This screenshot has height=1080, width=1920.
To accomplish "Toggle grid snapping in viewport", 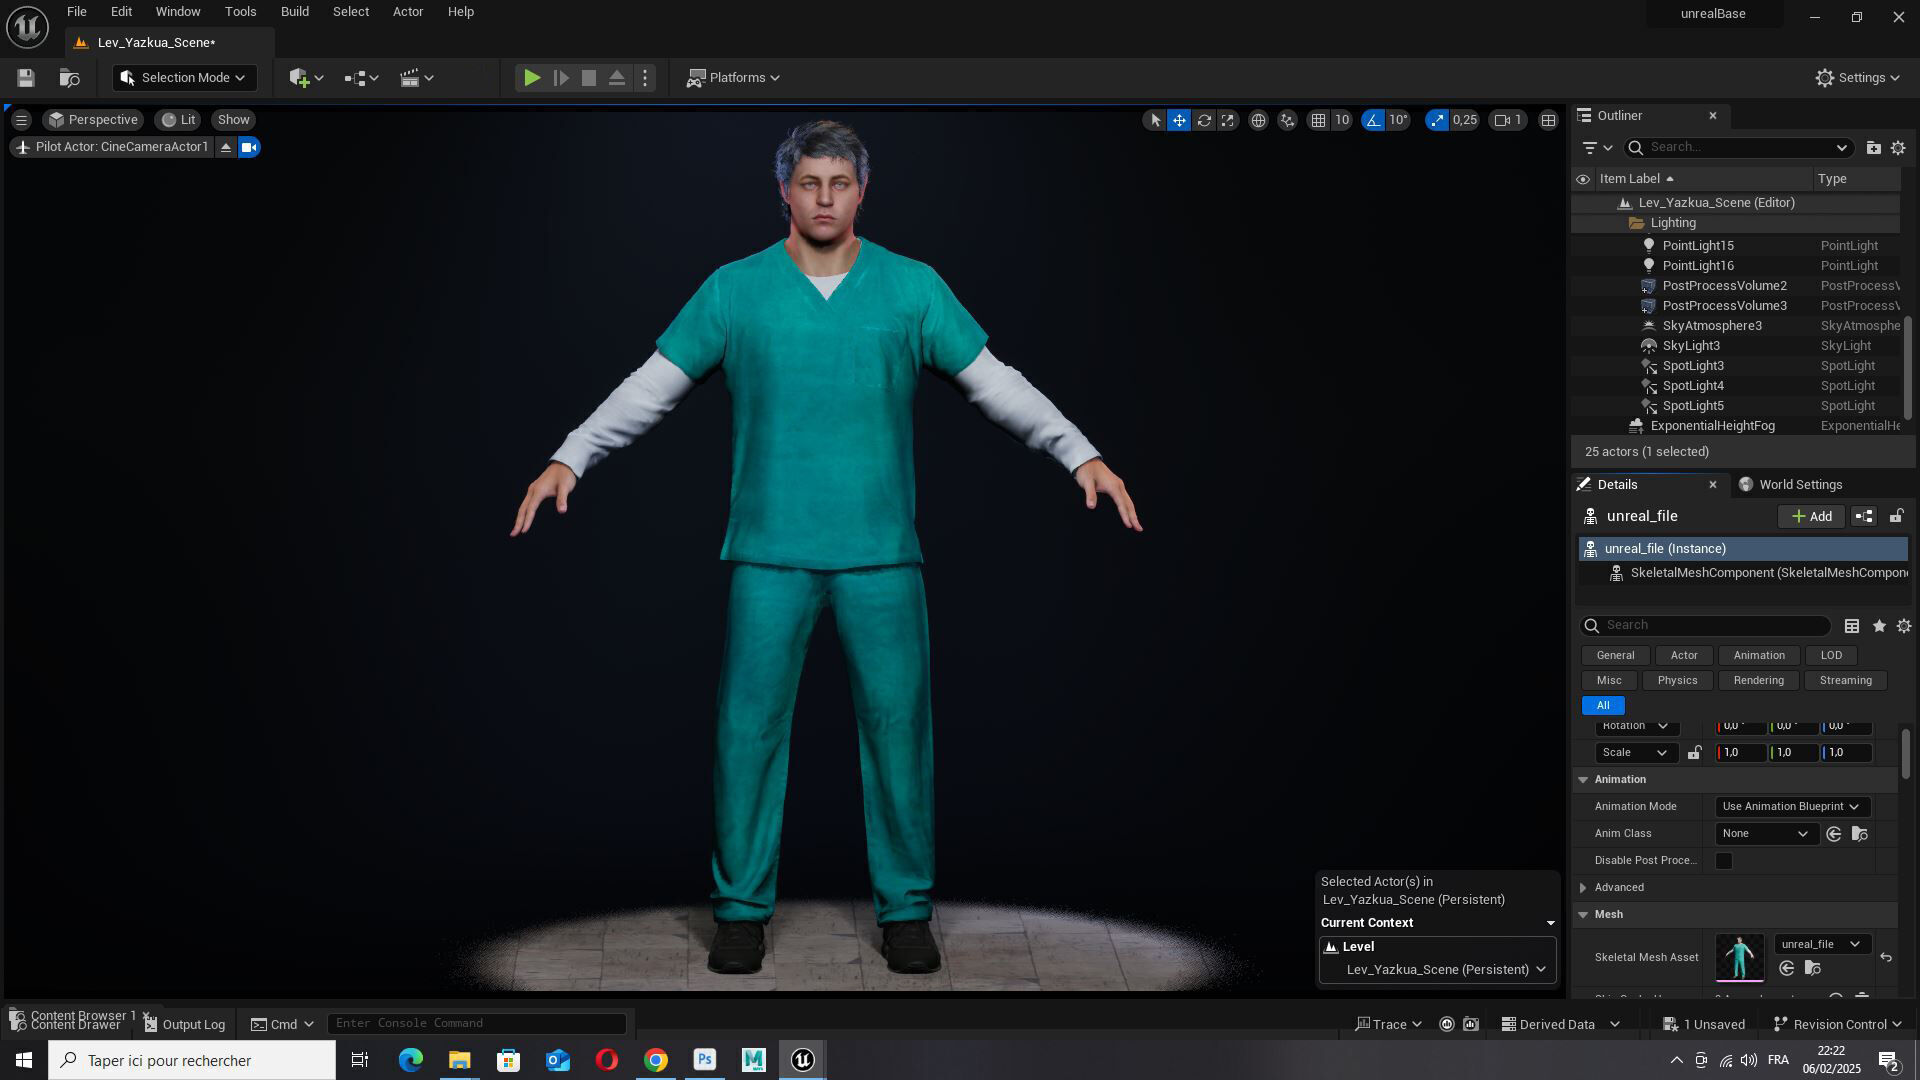I will click(1319, 120).
